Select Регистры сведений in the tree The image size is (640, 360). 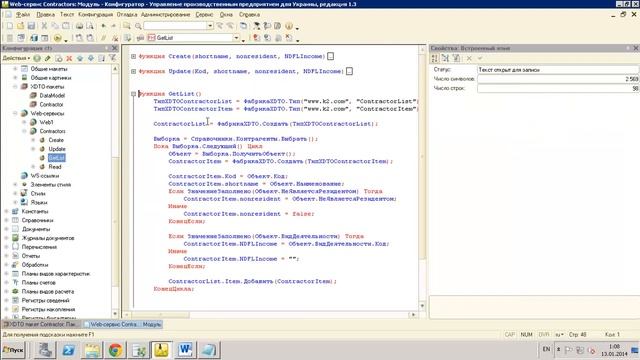coord(46,300)
